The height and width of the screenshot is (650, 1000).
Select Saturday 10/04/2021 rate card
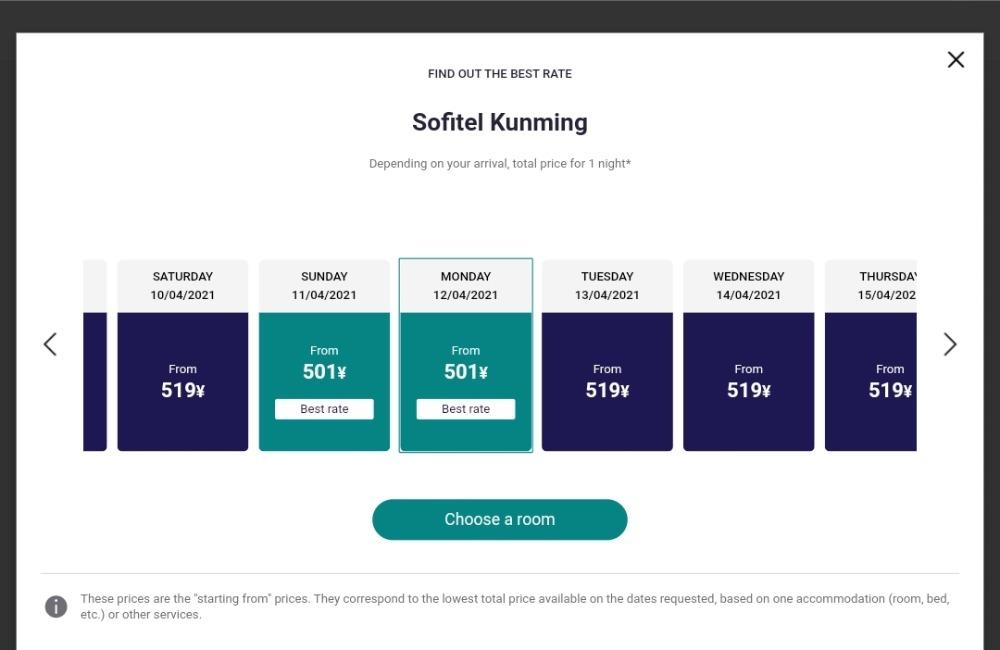pyautogui.click(x=182, y=355)
